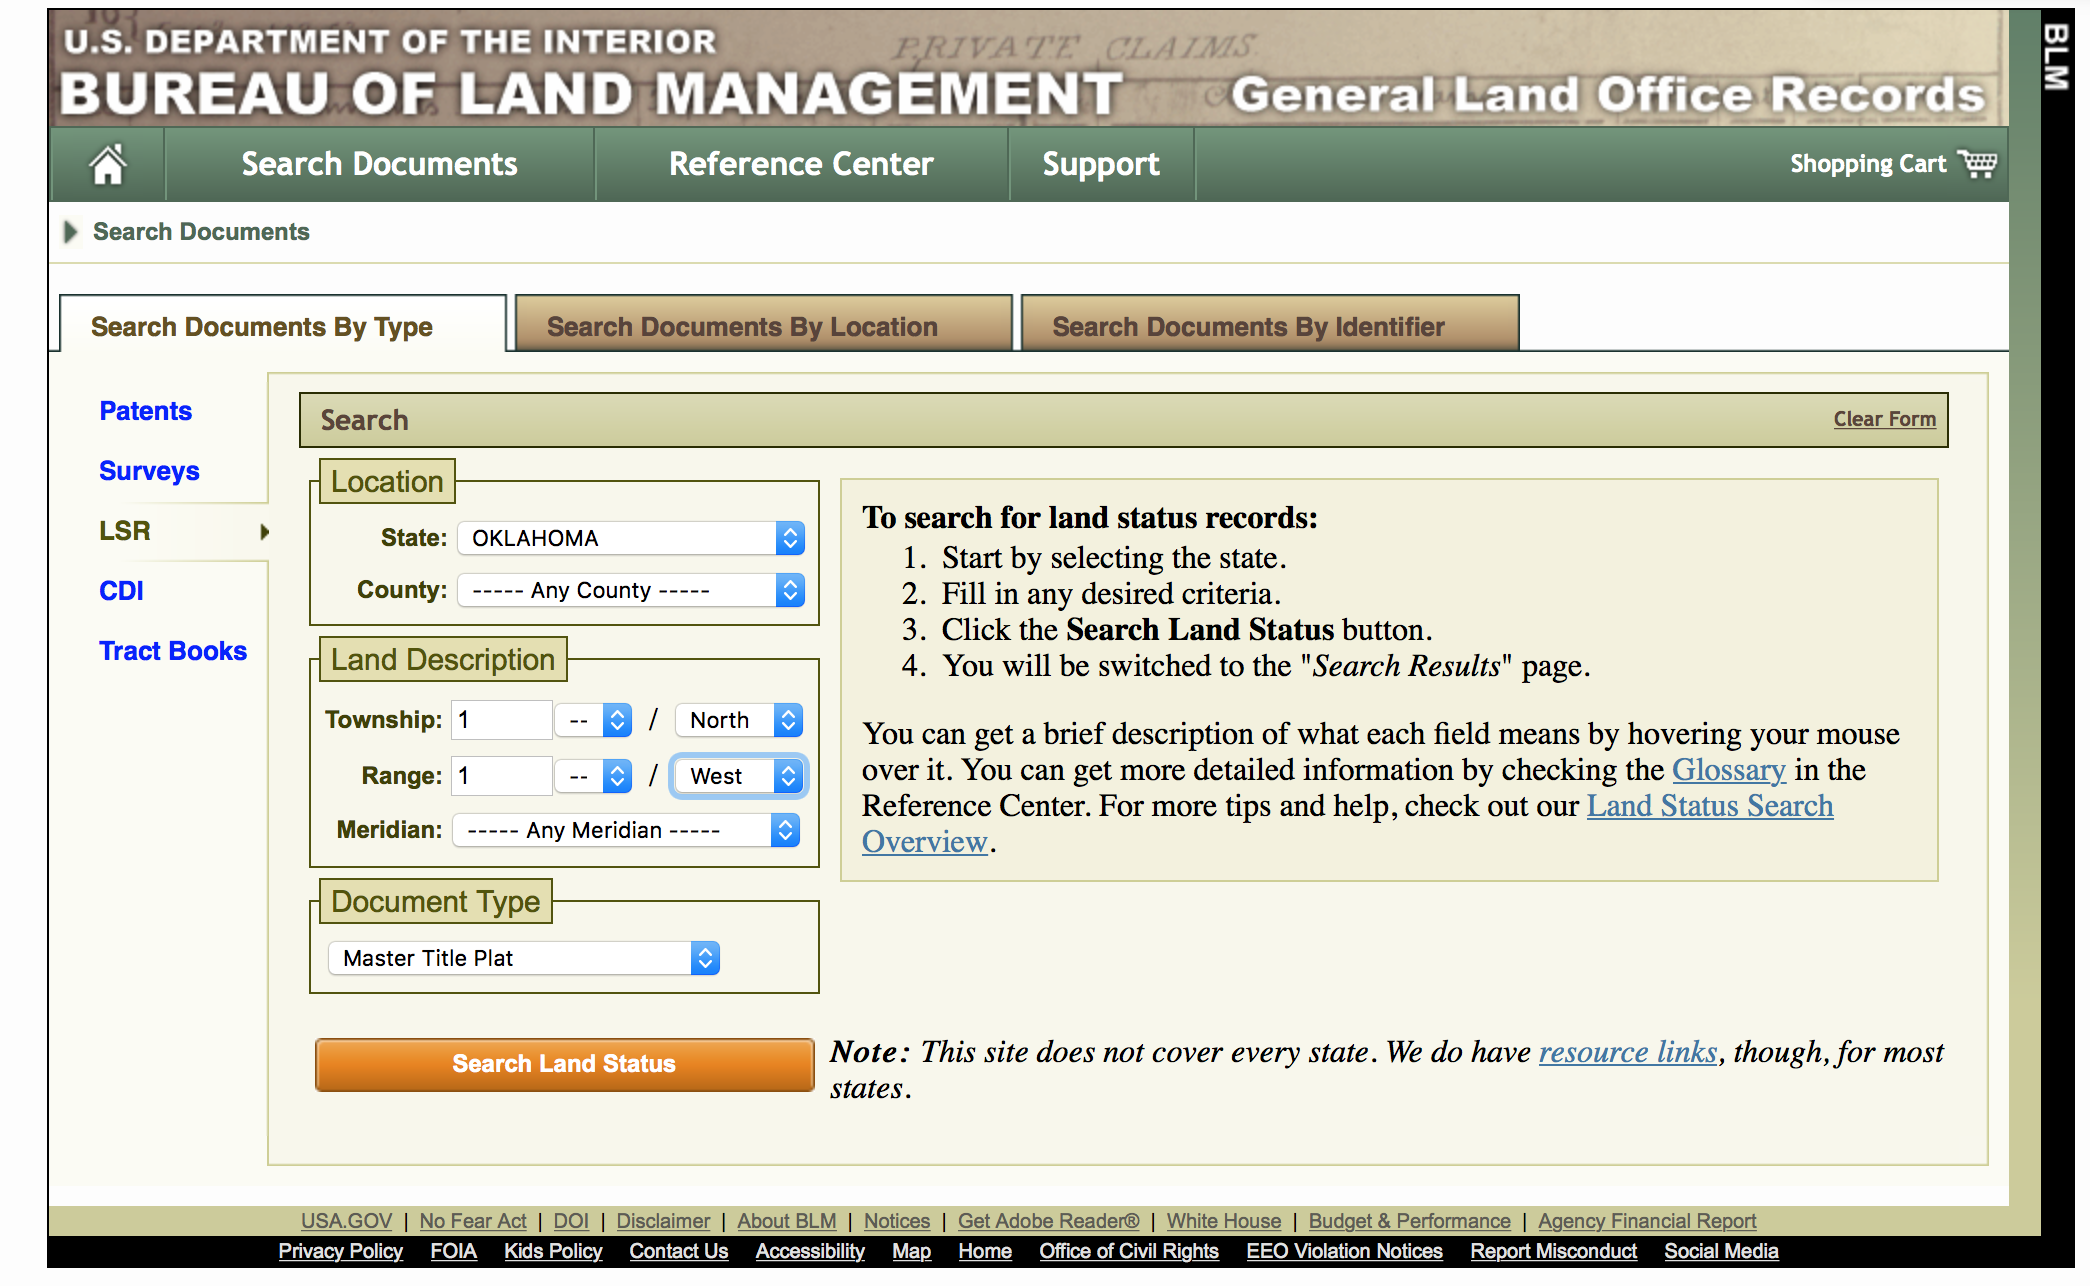The width and height of the screenshot is (2090, 1286).
Task: Open the No Fear Act footer link
Action: pos(473,1221)
